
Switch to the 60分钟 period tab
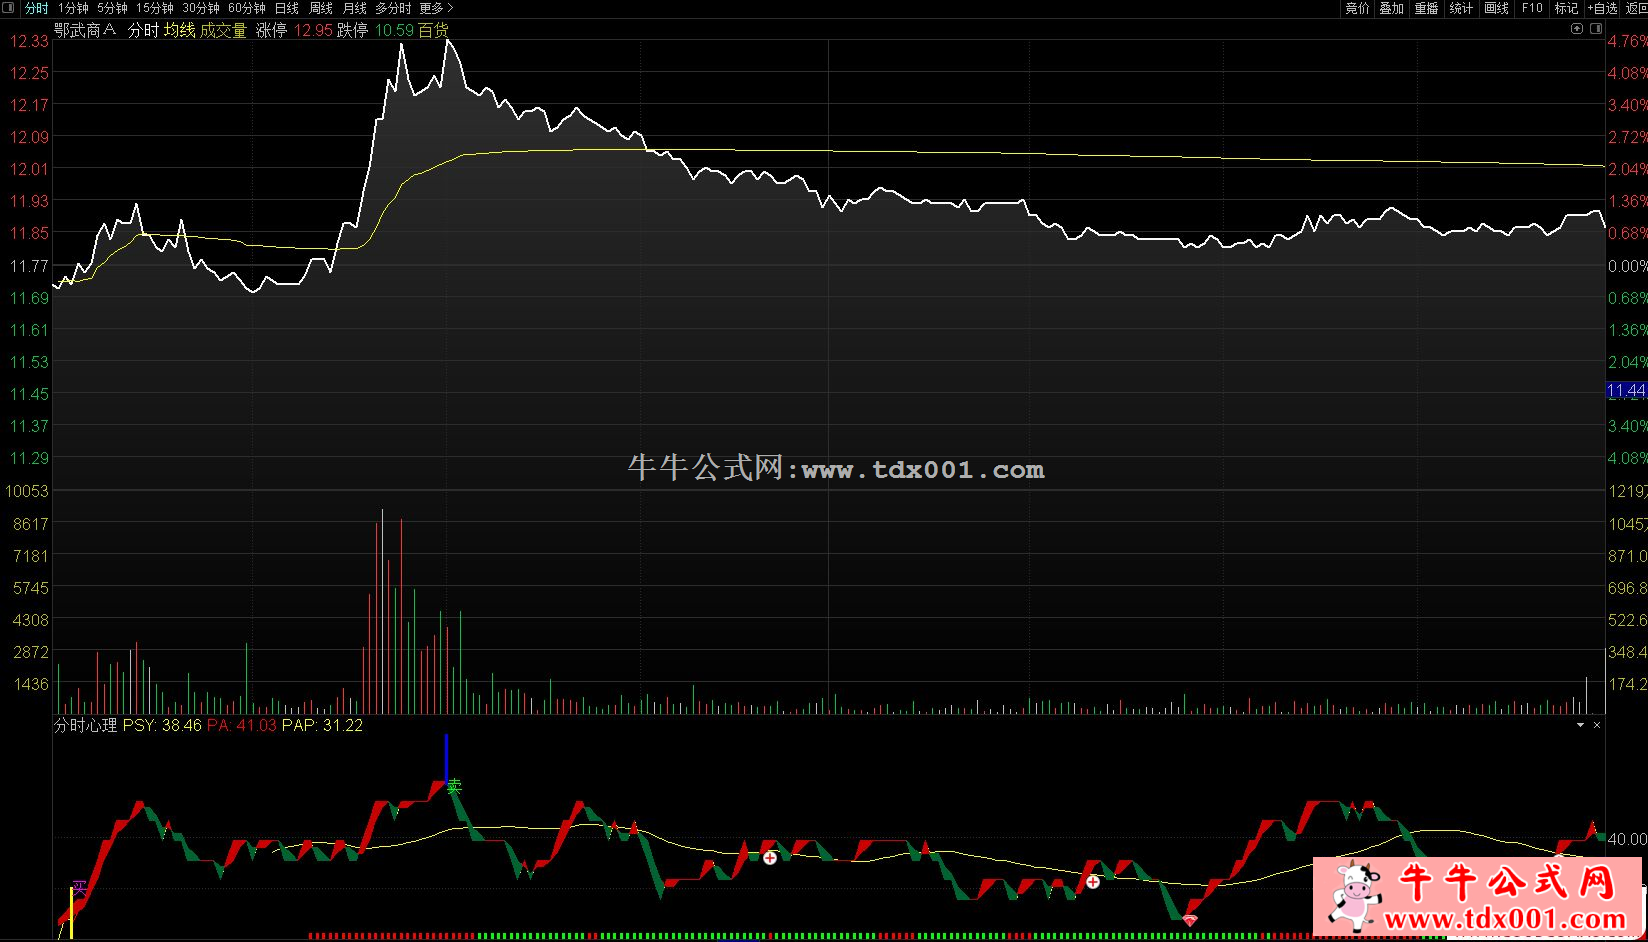(246, 8)
